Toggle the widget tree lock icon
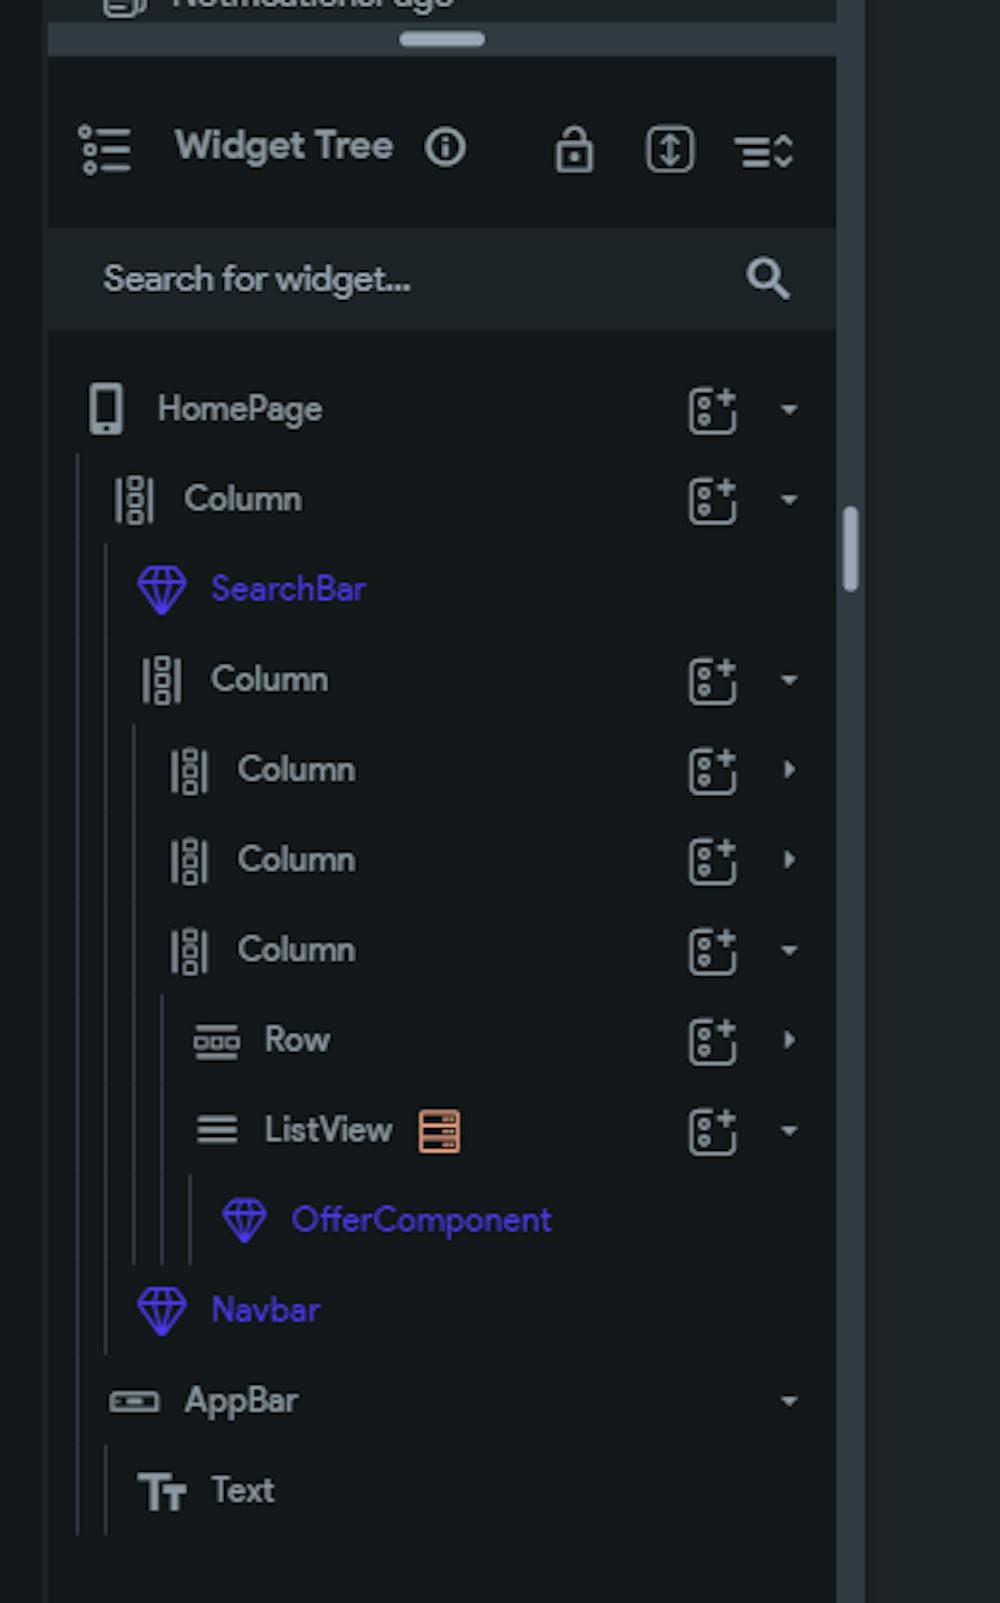This screenshot has height=1603, width=1000. pyautogui.click(x=574, y=151)
